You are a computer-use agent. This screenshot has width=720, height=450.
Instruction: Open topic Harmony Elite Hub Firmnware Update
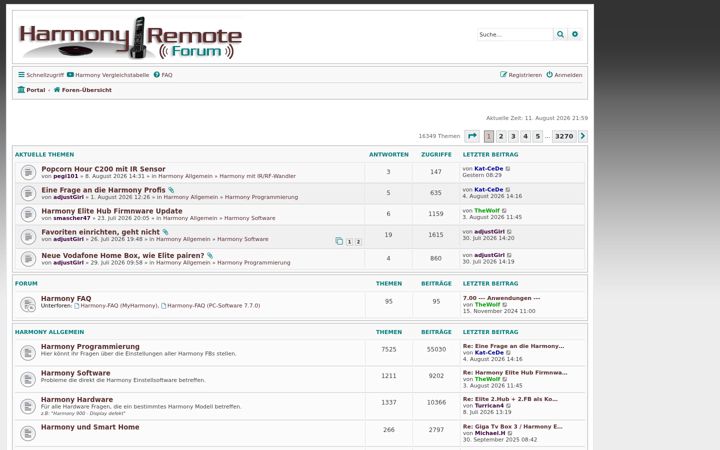tap(112, 211)
